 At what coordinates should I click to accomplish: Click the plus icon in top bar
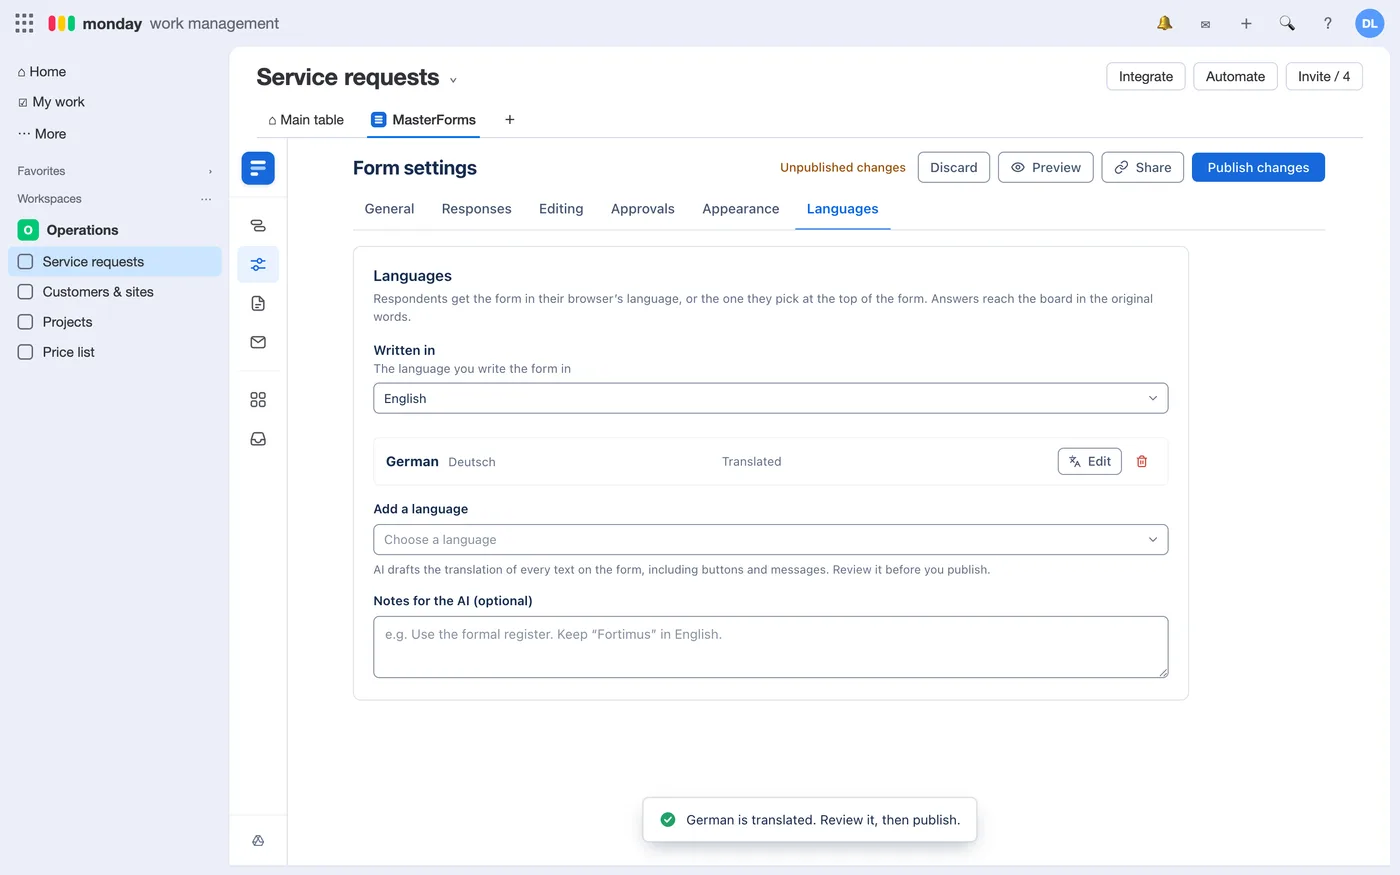coord(1246,23)
